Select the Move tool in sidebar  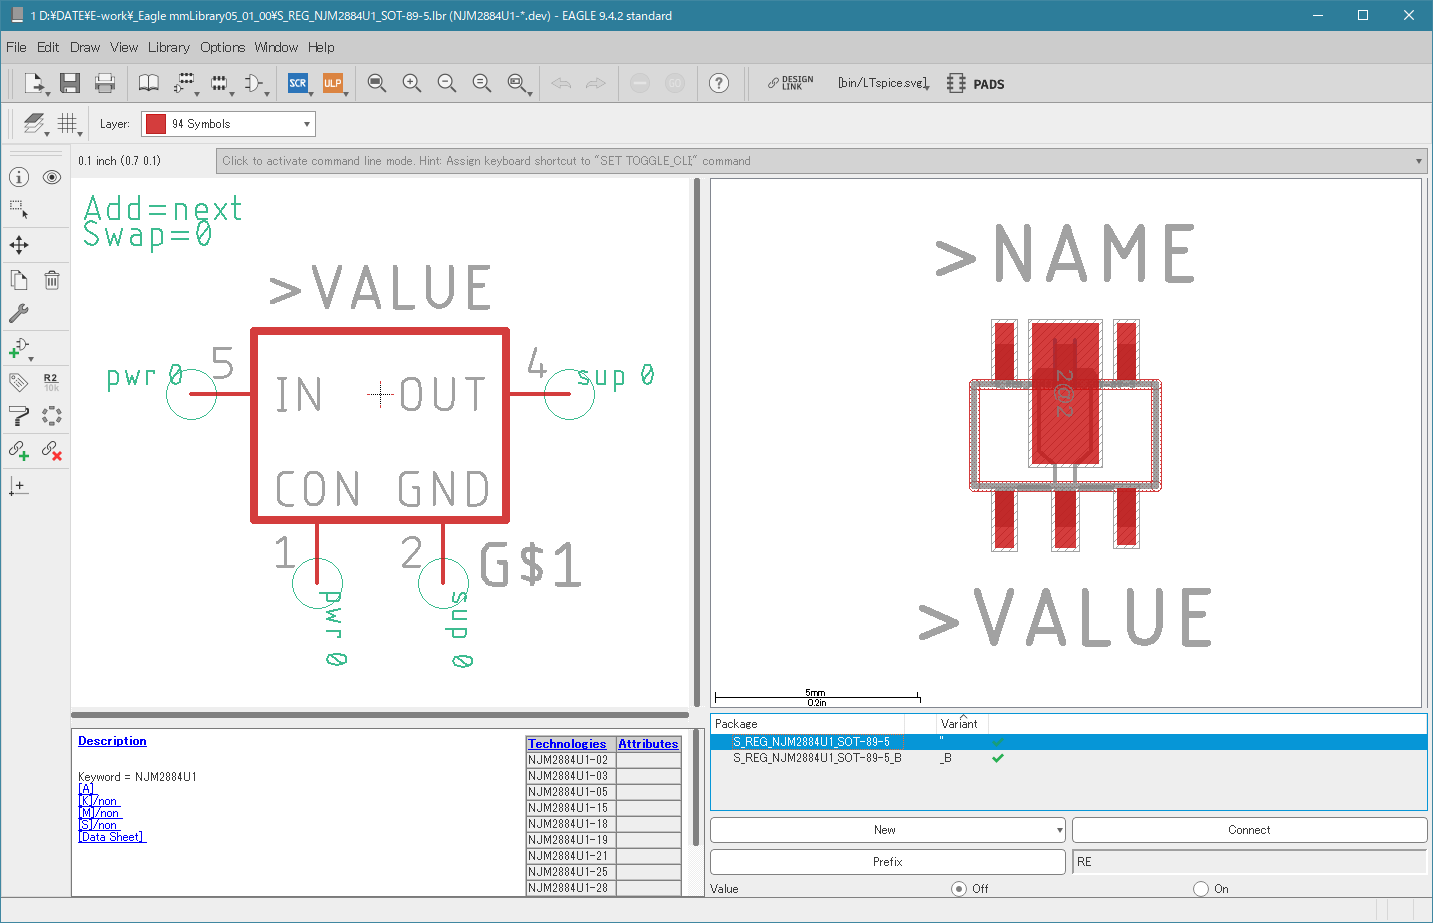(19, 245)
